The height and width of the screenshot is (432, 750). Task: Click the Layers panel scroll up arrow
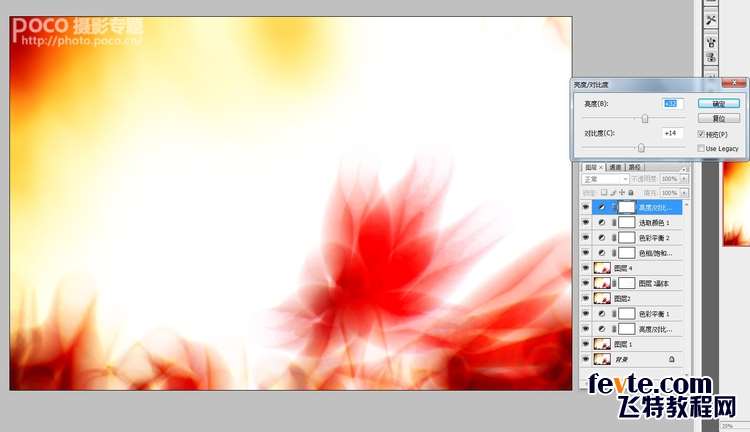[686, 204]
